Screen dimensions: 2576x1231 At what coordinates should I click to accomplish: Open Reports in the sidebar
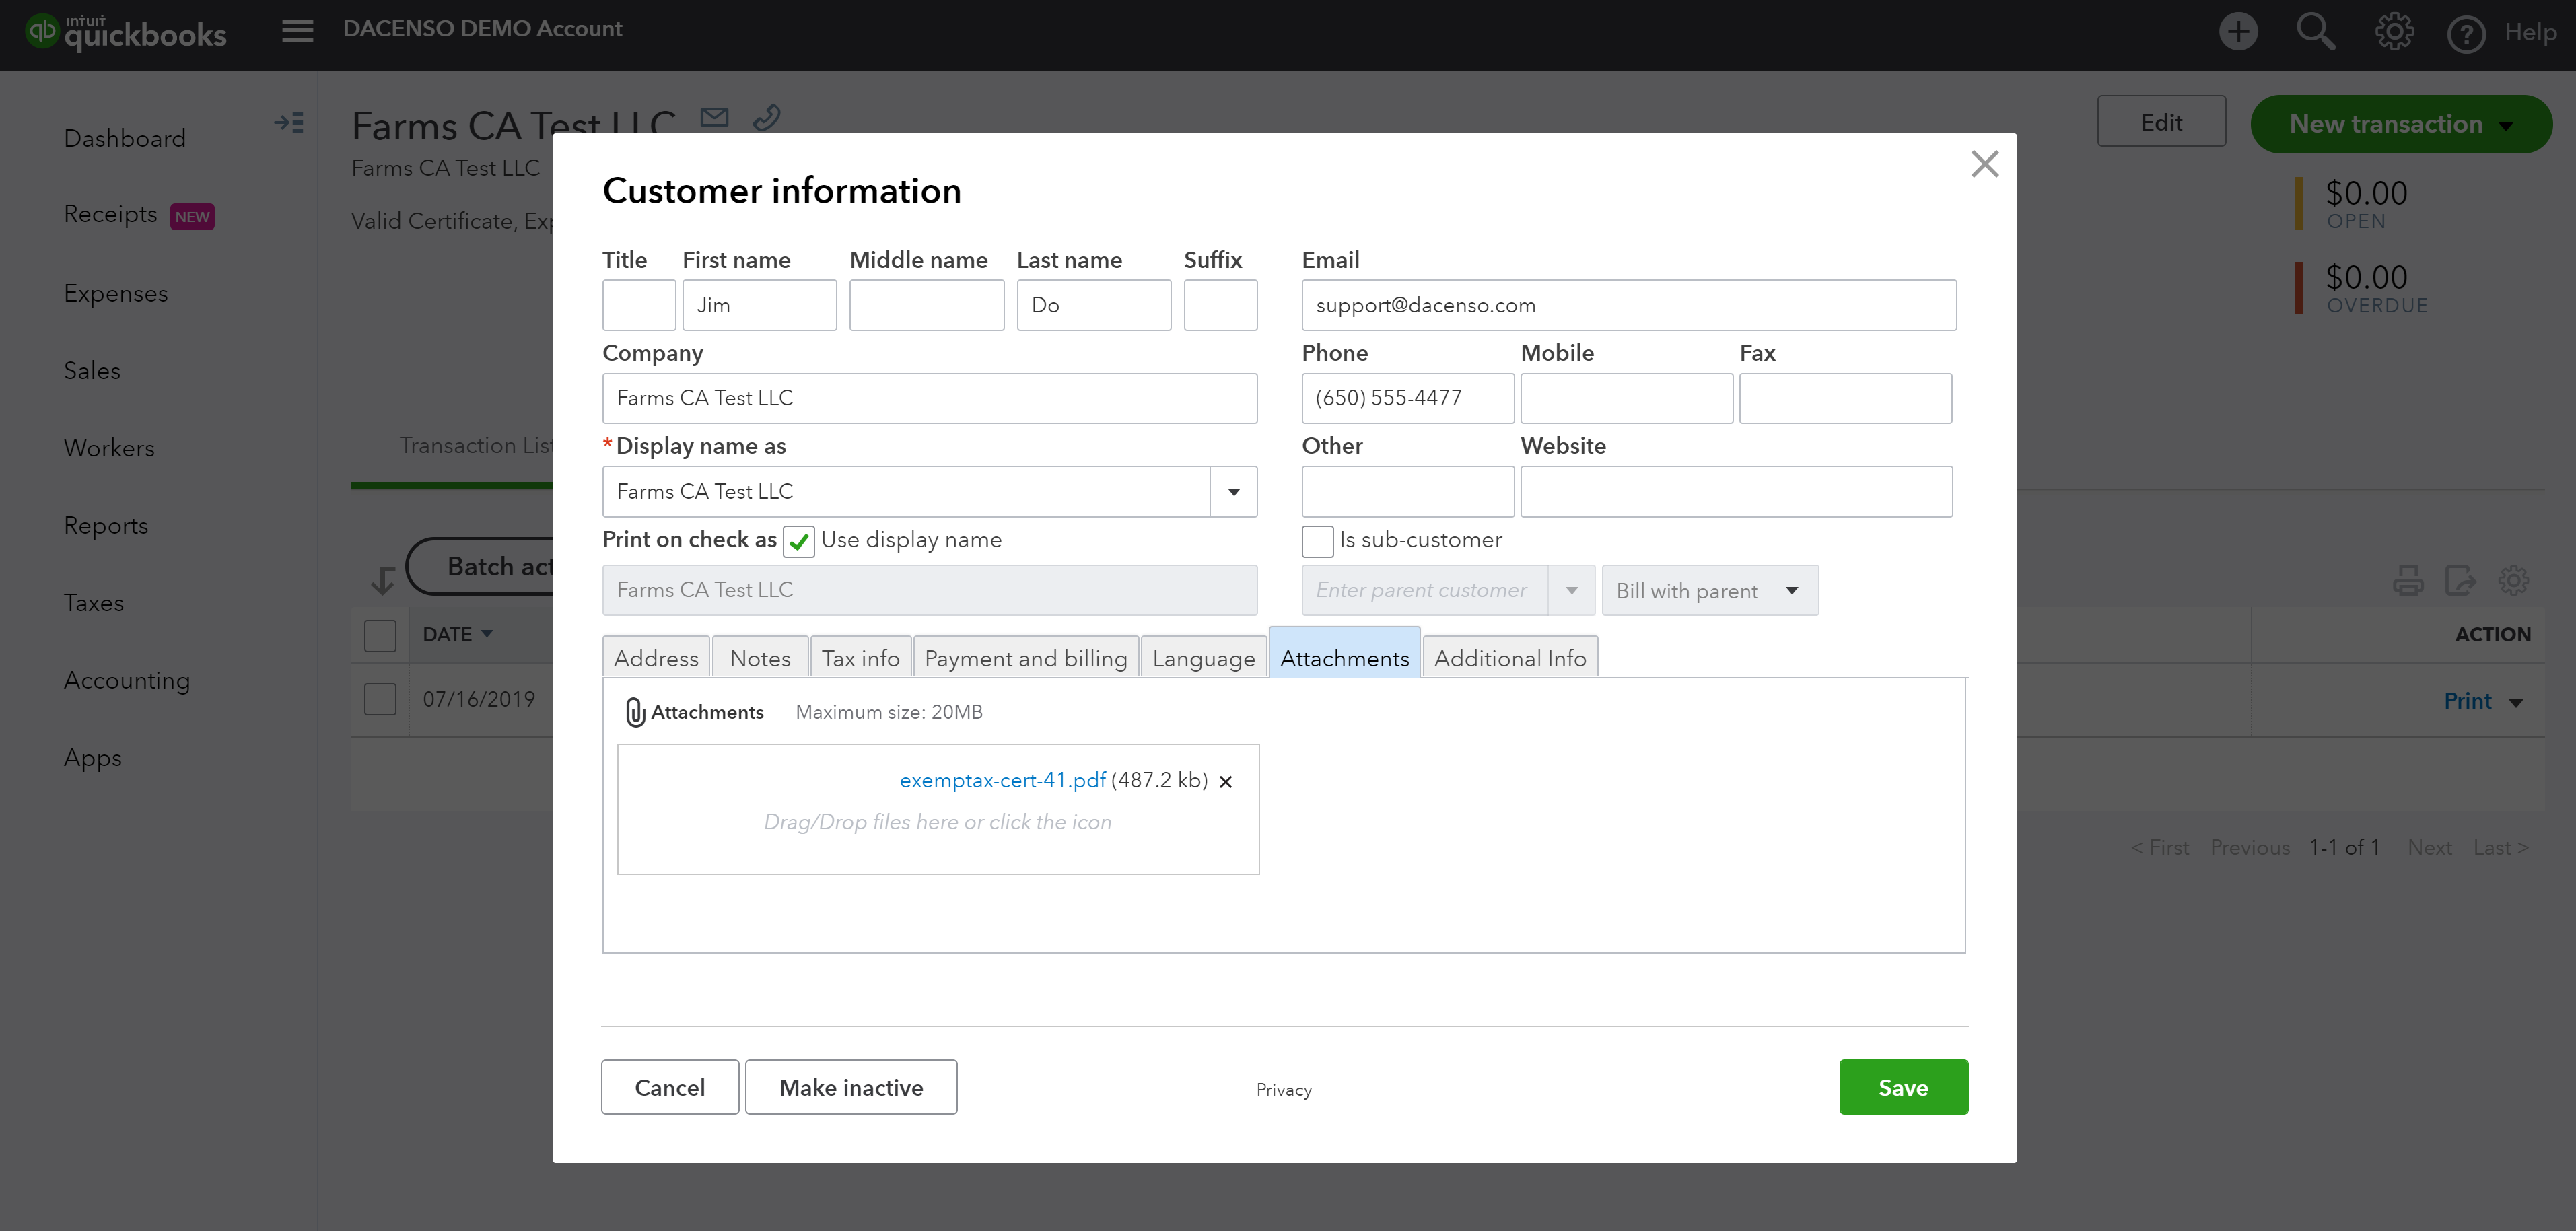coord(106,526)
